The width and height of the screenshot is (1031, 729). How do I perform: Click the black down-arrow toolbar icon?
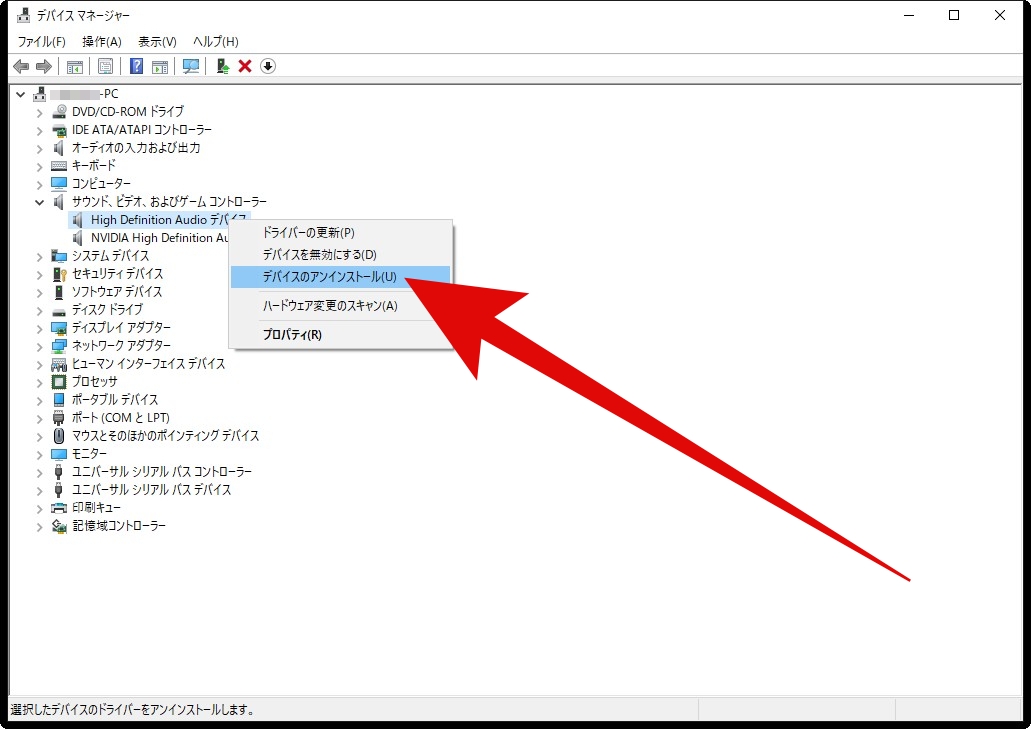(268, 66)
